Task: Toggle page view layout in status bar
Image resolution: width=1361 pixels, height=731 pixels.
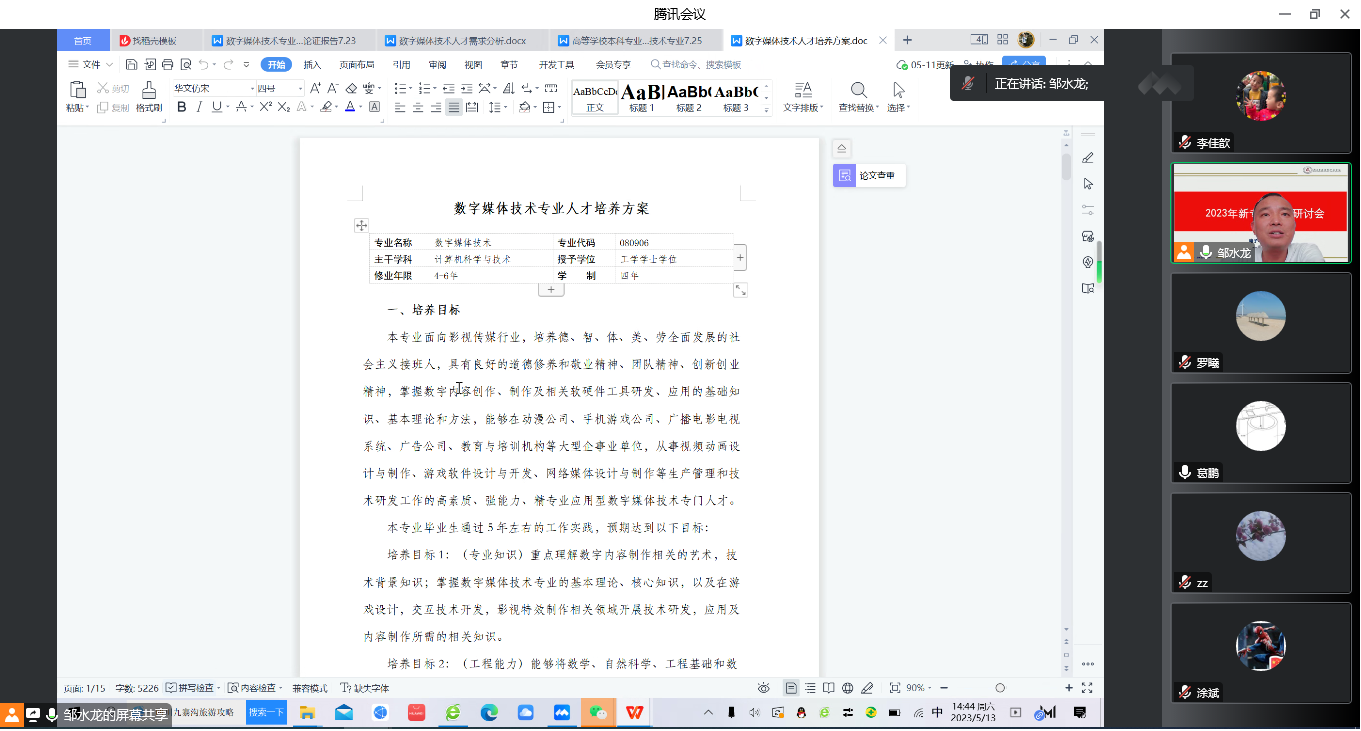Action: [791, 688]
